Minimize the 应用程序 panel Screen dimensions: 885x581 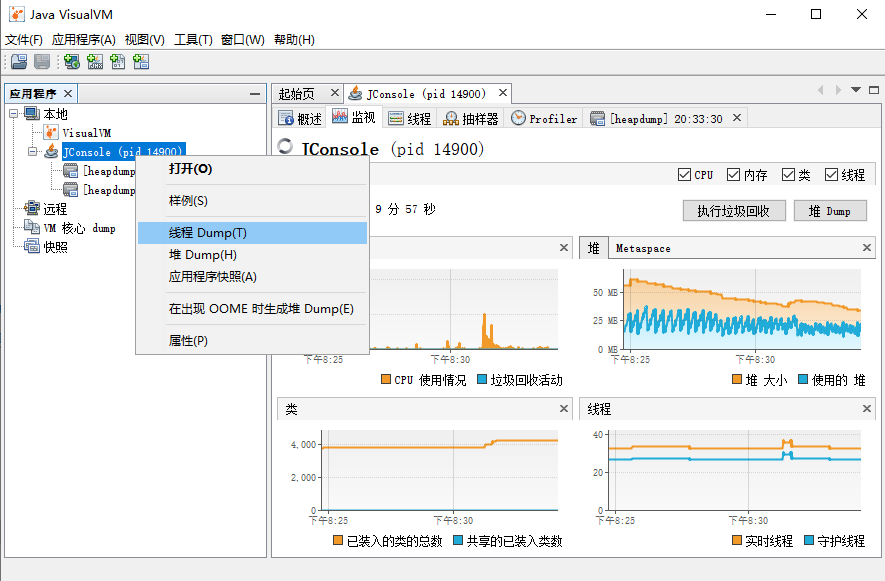255,94
